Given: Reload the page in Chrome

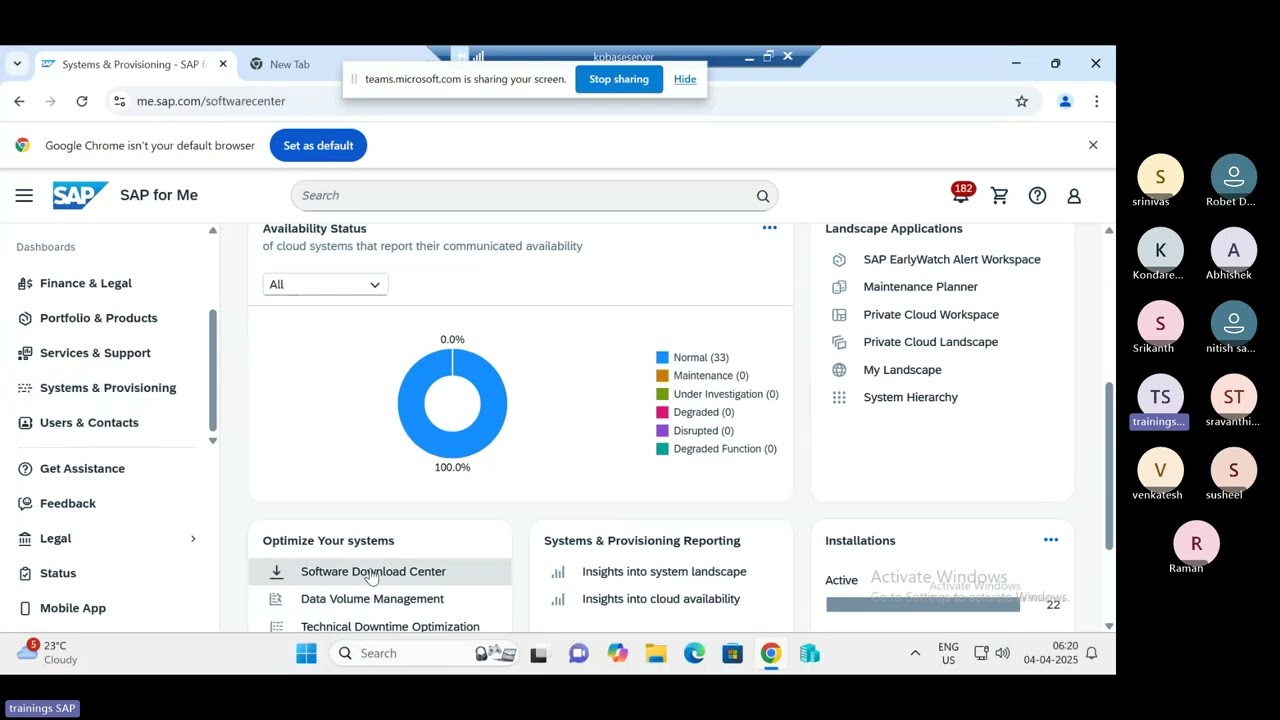Looking at the screenshot, I should point(82,101).
